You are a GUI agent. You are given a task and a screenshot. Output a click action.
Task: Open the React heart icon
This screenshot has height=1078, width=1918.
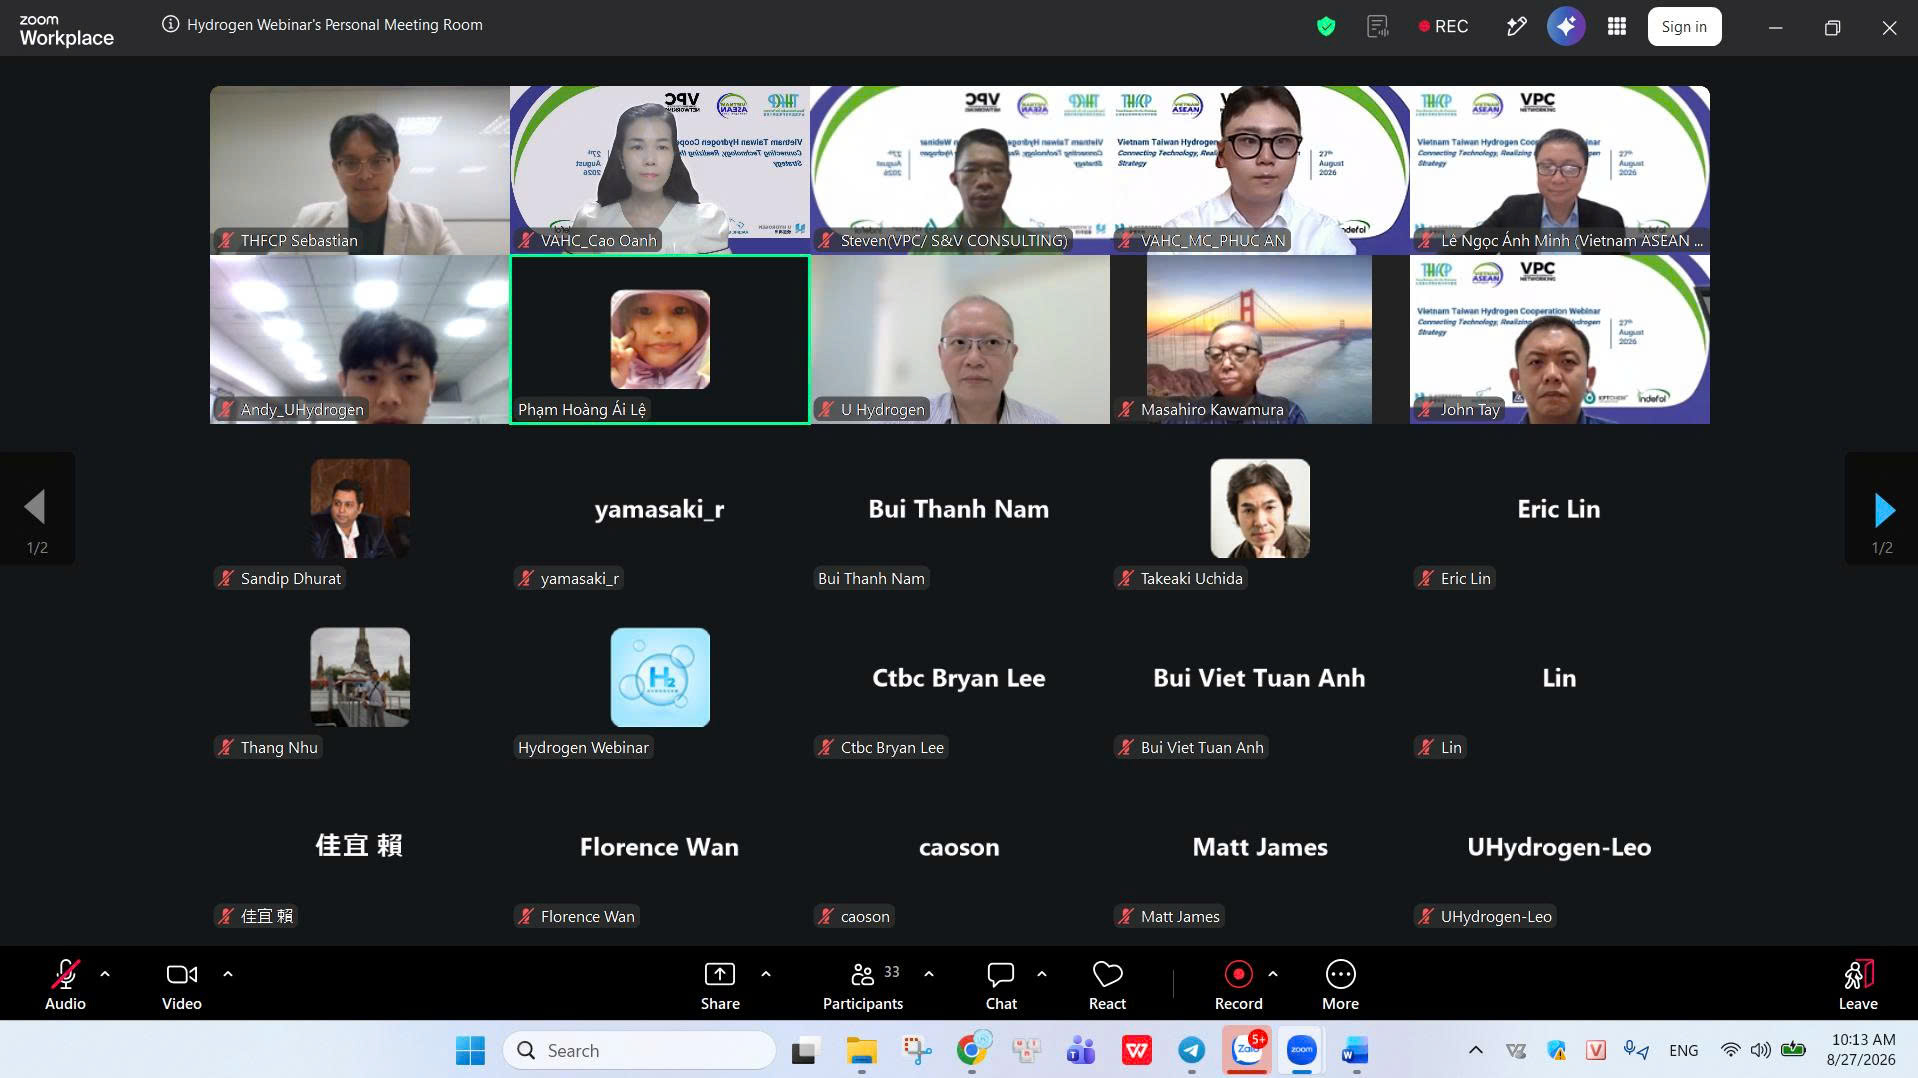point(1107,985)
